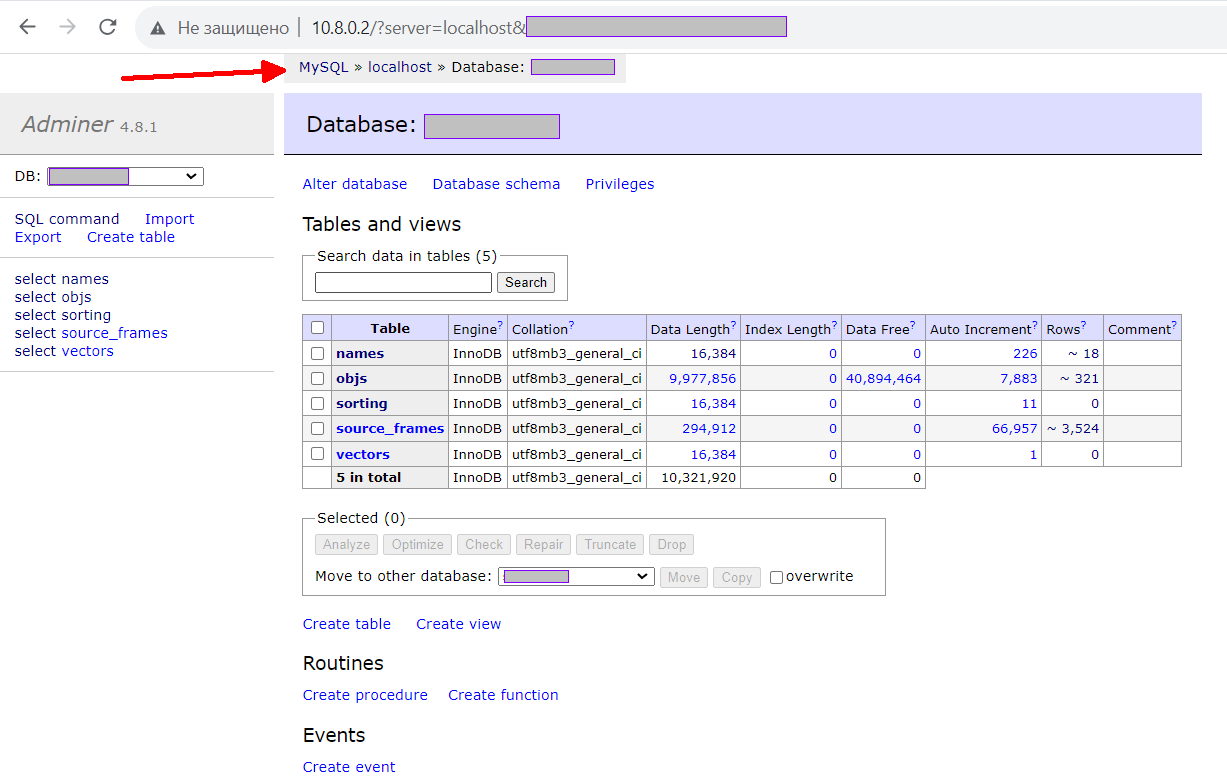Open SQL command in sidebar
The image size is (1227, 784).
point(67,219)
